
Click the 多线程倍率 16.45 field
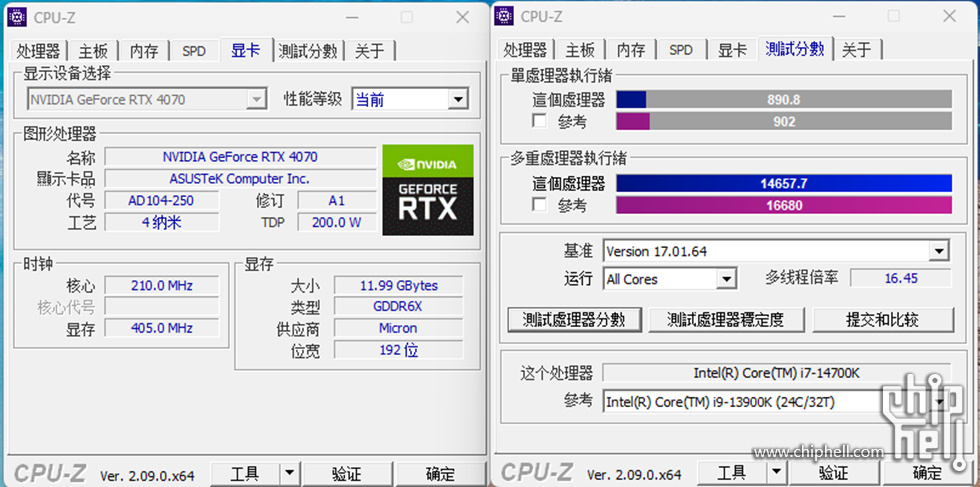[901, 278]
